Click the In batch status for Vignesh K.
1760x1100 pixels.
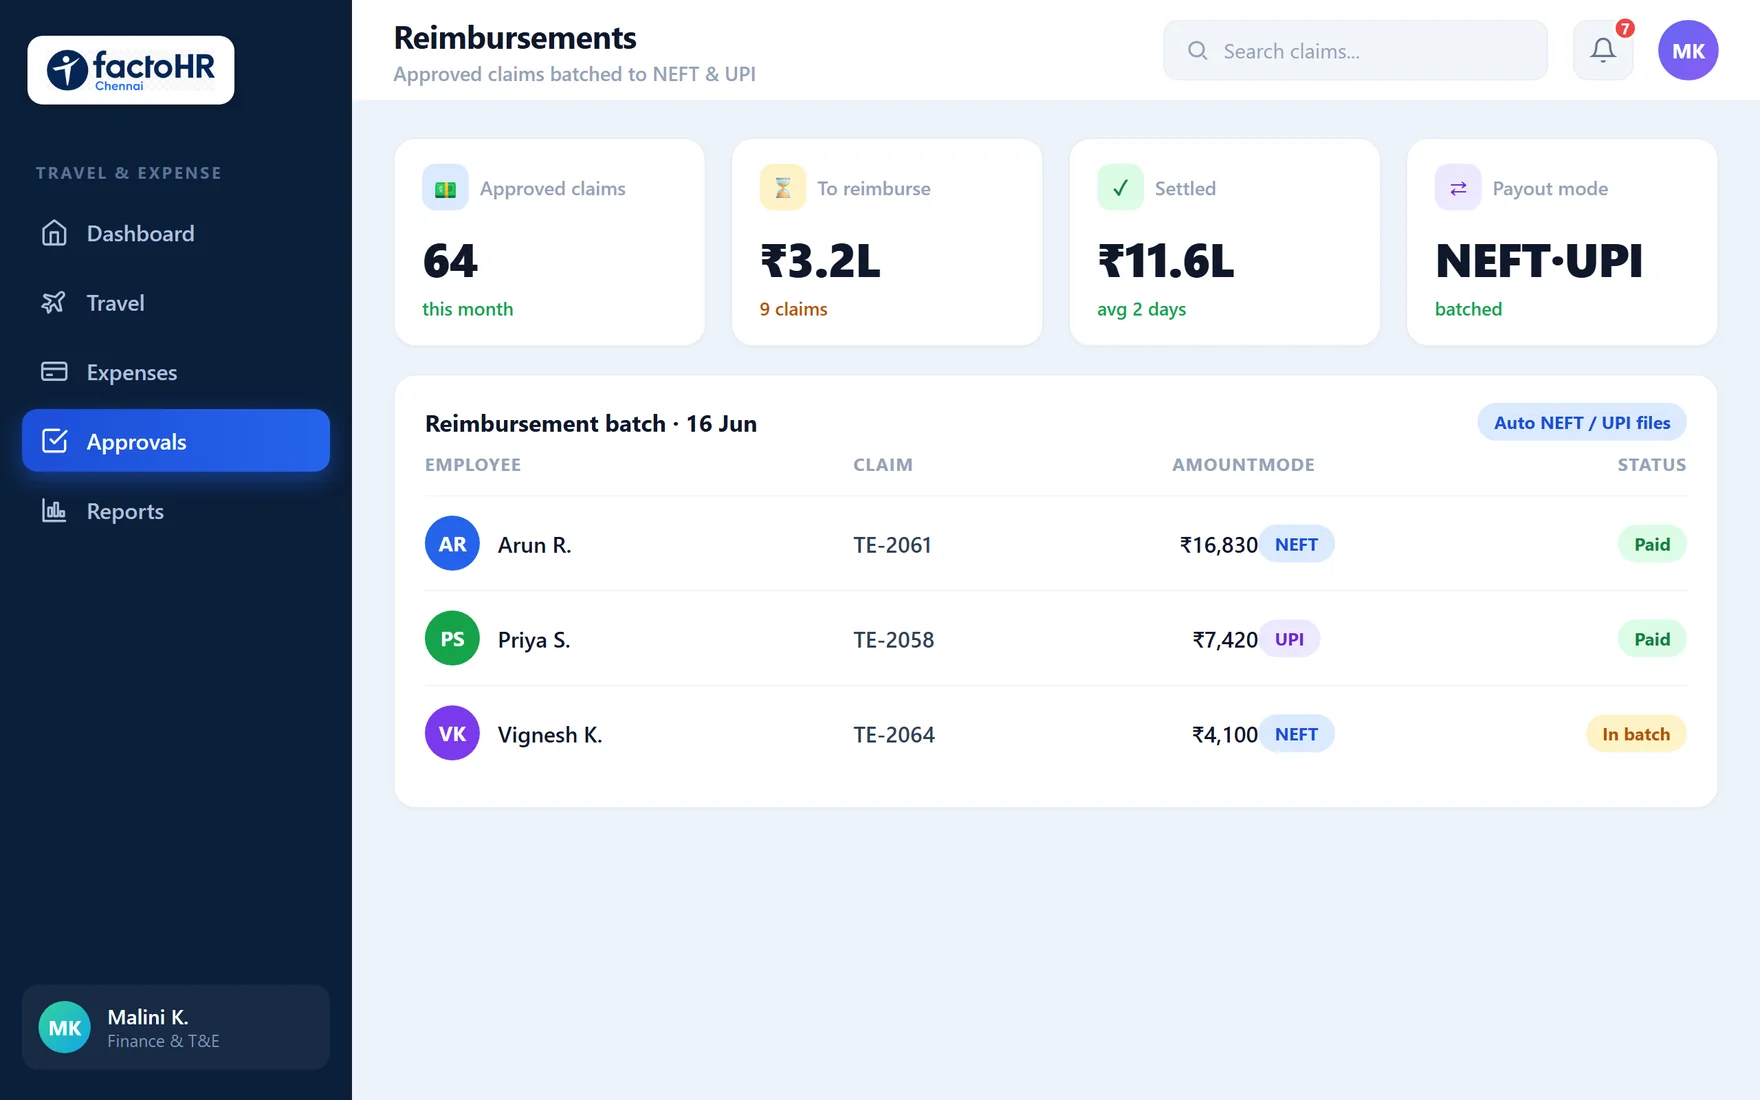coord(1636,734)
